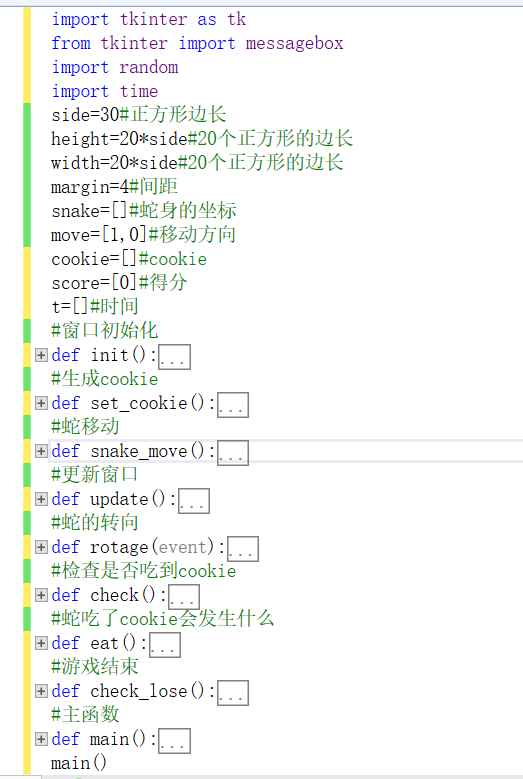This screenshot has height=779, width=523.
Task: Expand the update() function fold marker
Action: 41,499
